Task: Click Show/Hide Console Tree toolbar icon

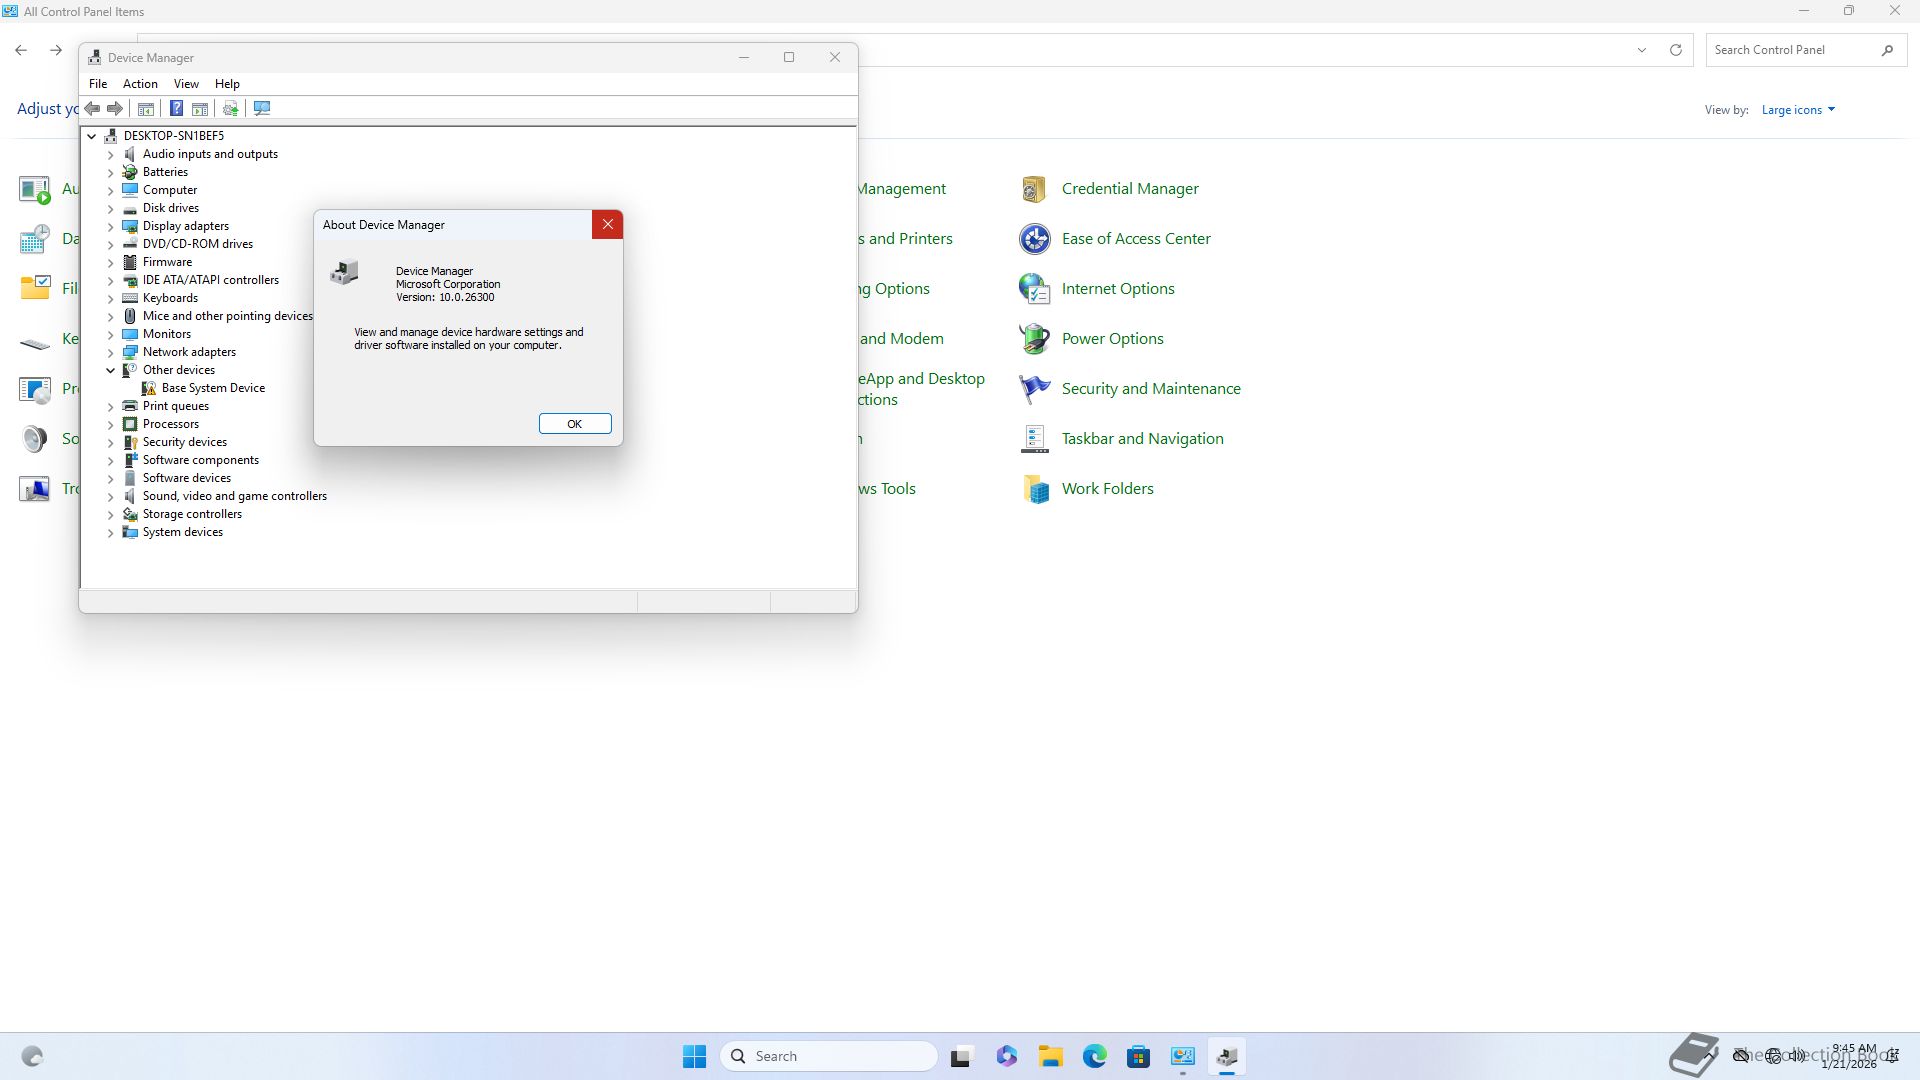Action: click(146, 108)
